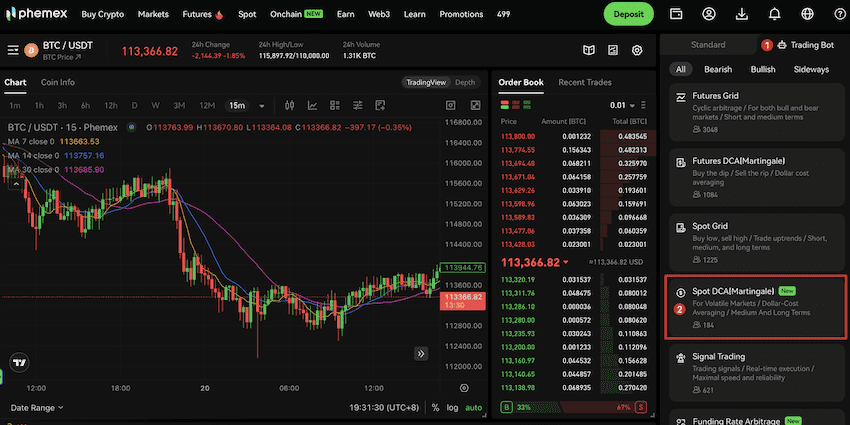Click the chart time axis target icon
Screen dimensions: 850x425
click(x=464, y=388)
